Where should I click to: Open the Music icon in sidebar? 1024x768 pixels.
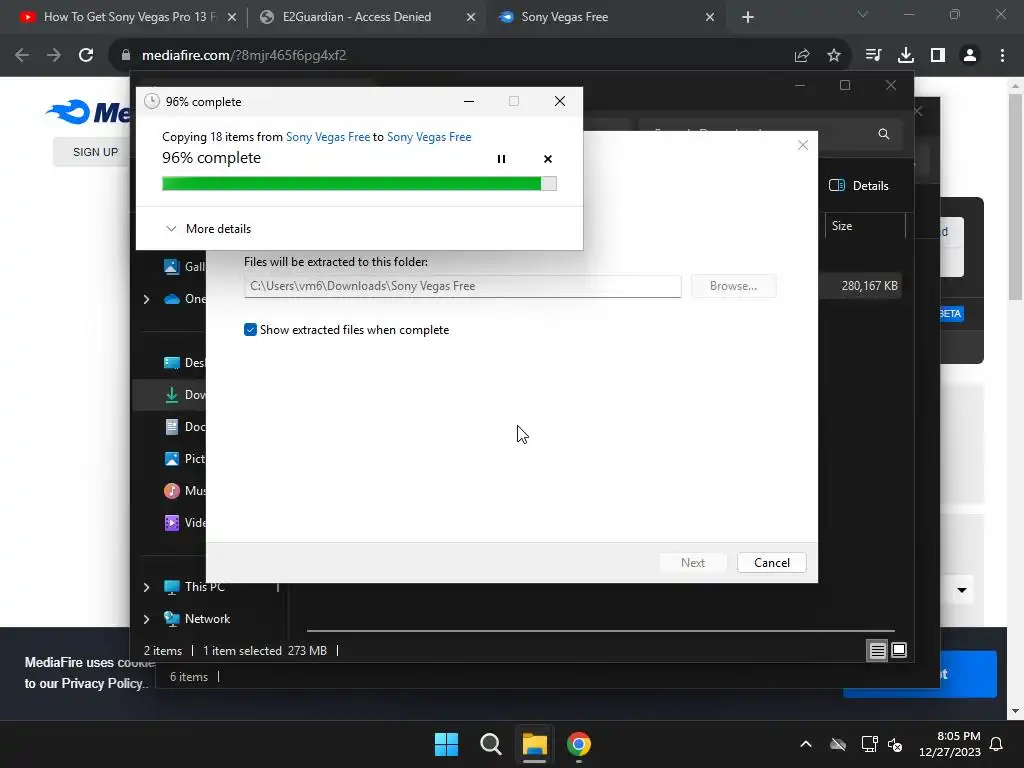pyautogui.click(x=172, y=490)
